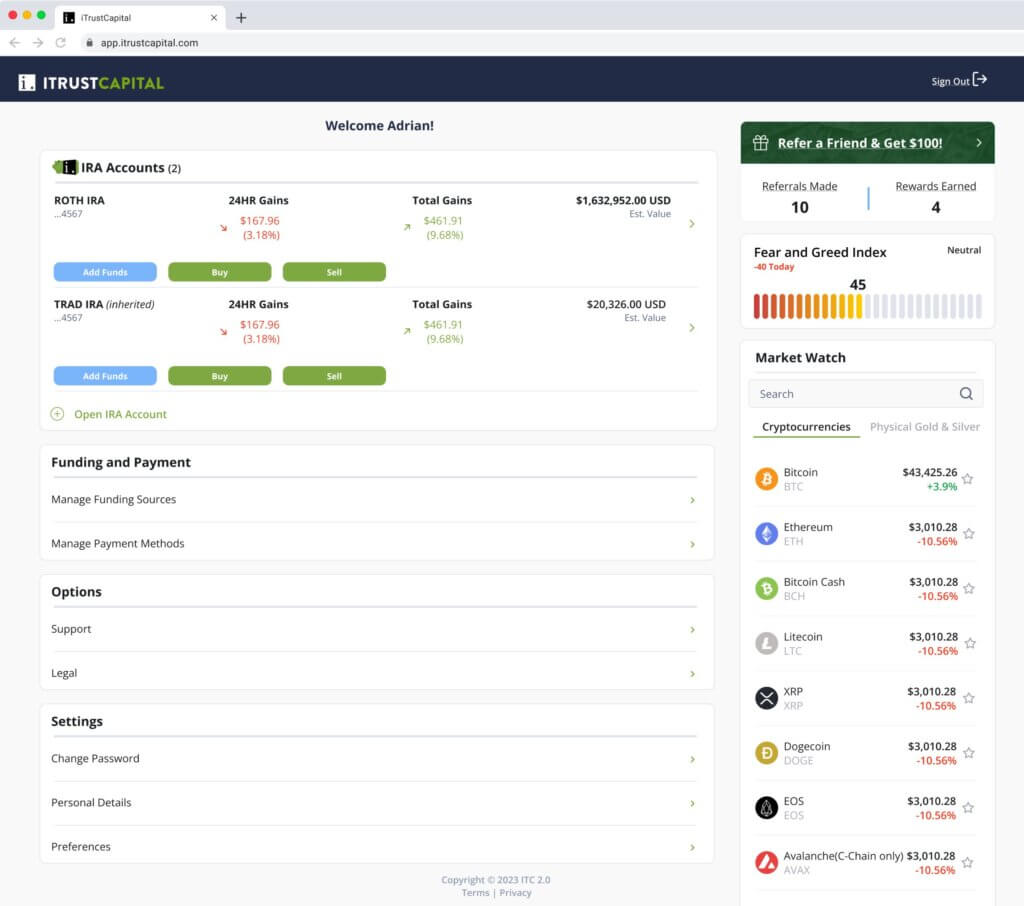The image size is (1024, 906).
Task: Expand the ROTH IRA account details chevron
Action: click(692, 224)
